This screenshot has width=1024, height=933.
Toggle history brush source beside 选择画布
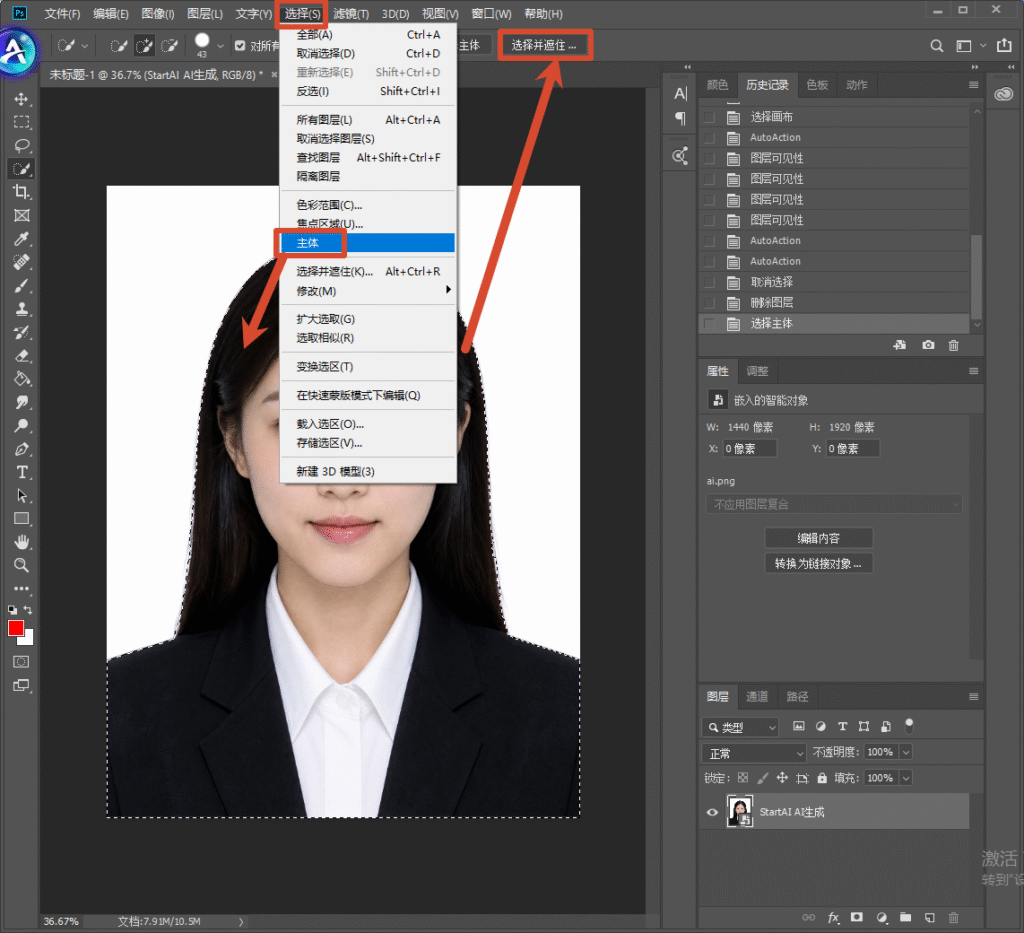point(710,117)
